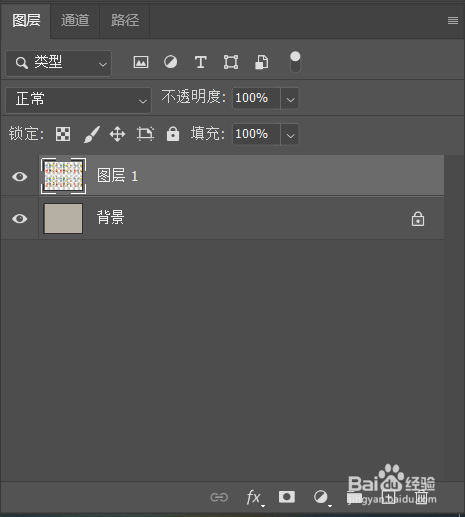Image resolution: width=465 pixels, height=517 pixels.
Task: Open the fx layer style menu
Action: click(255, 498)
